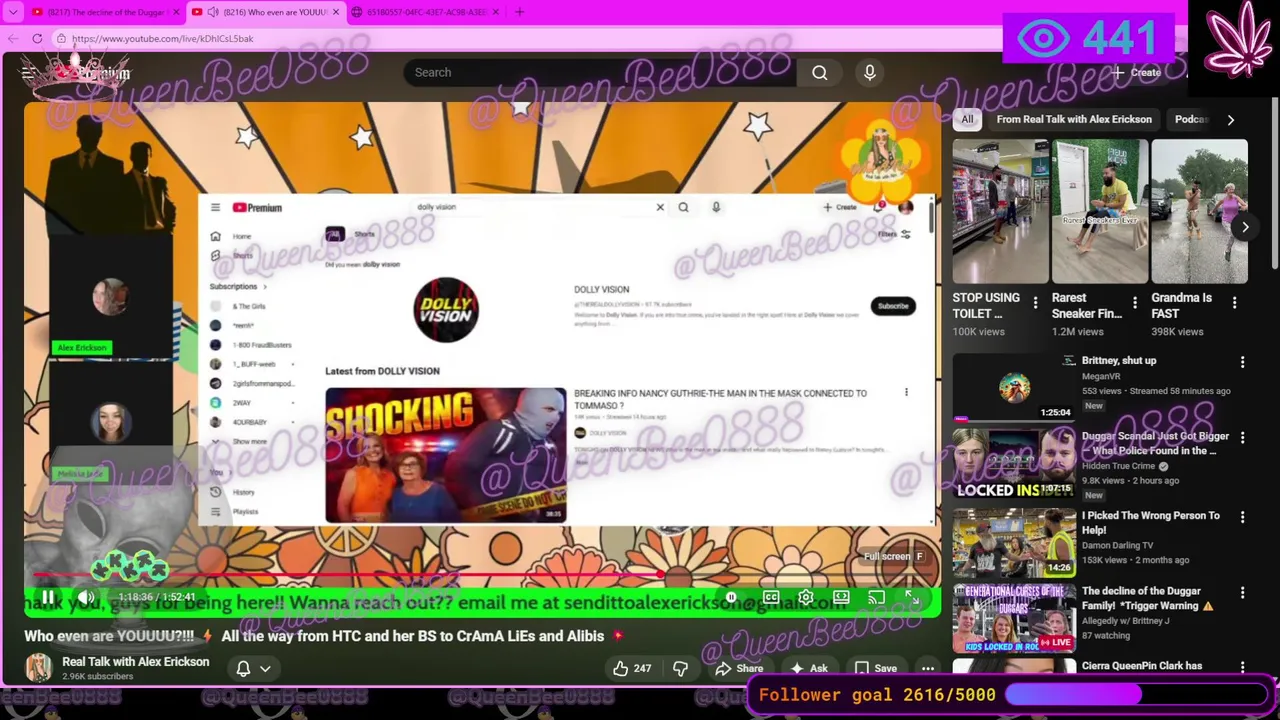Switch to the 65180557-04FC browser tab
This screenshot has height=720, width=1280.
coord(427,12)
